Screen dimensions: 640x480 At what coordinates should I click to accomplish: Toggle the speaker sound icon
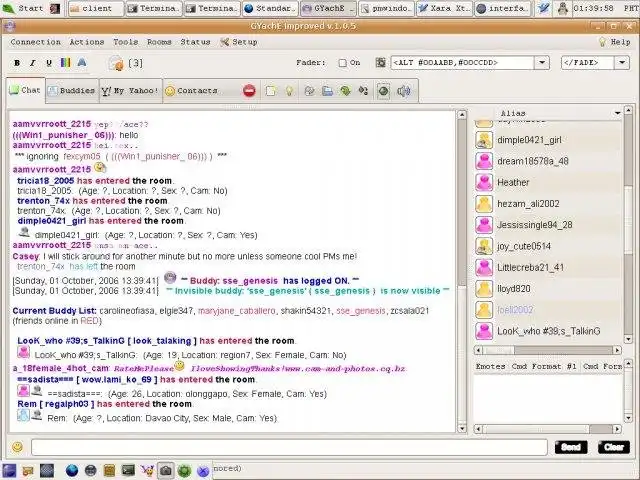coord(403,91)
